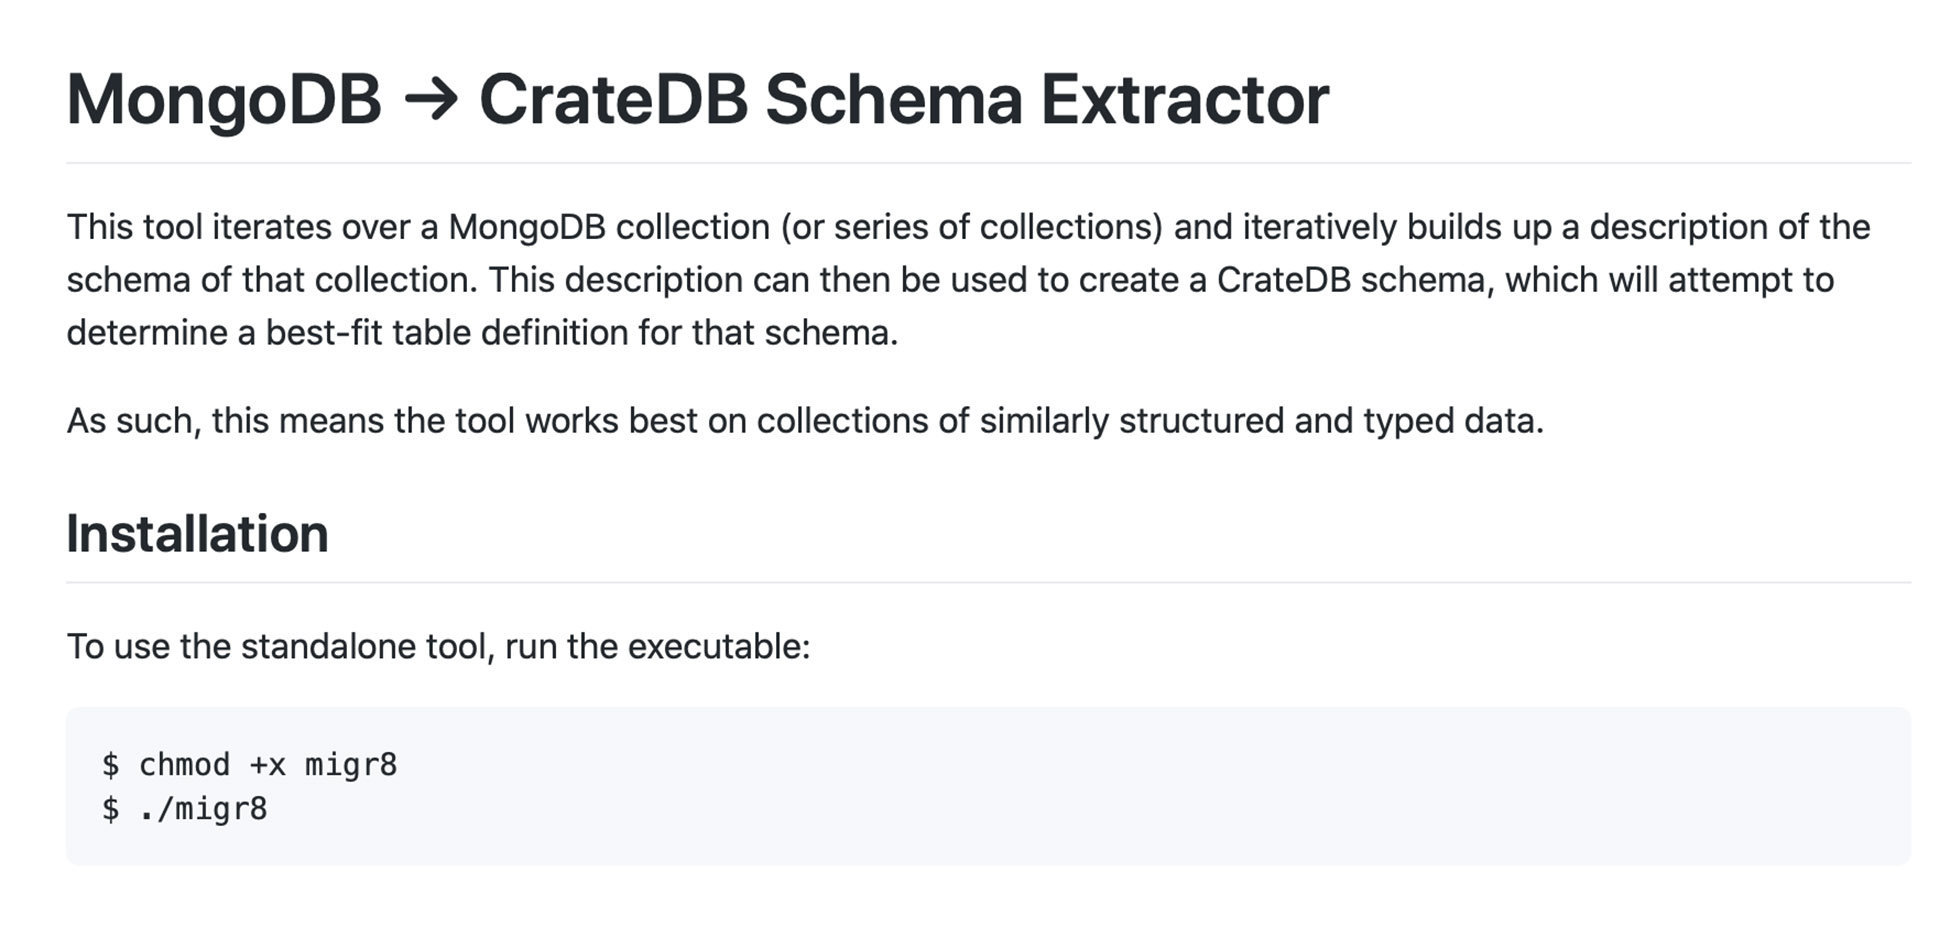The image size is (1938, 932).
Task: Click 'To use the standalone tool' sentence
Action: (x=280, y=647)
